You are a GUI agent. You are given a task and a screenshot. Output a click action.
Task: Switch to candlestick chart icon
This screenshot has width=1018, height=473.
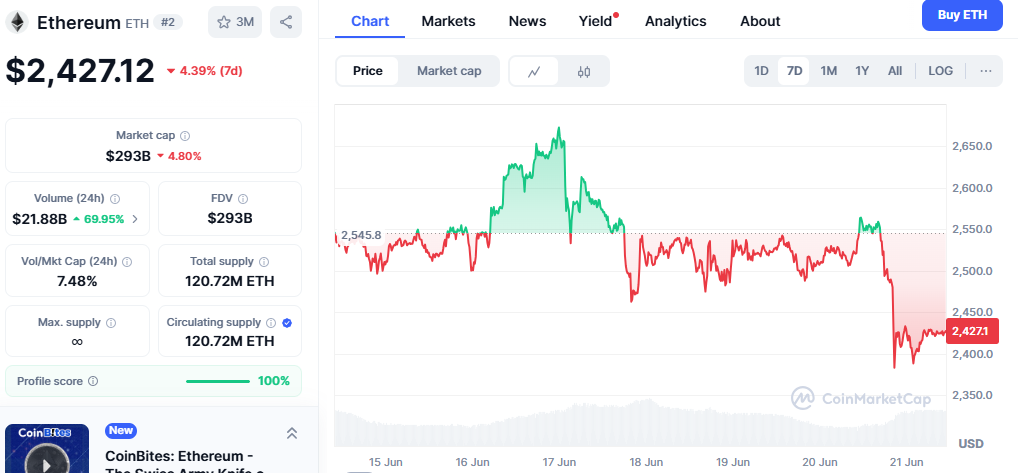tap(584, 71)
